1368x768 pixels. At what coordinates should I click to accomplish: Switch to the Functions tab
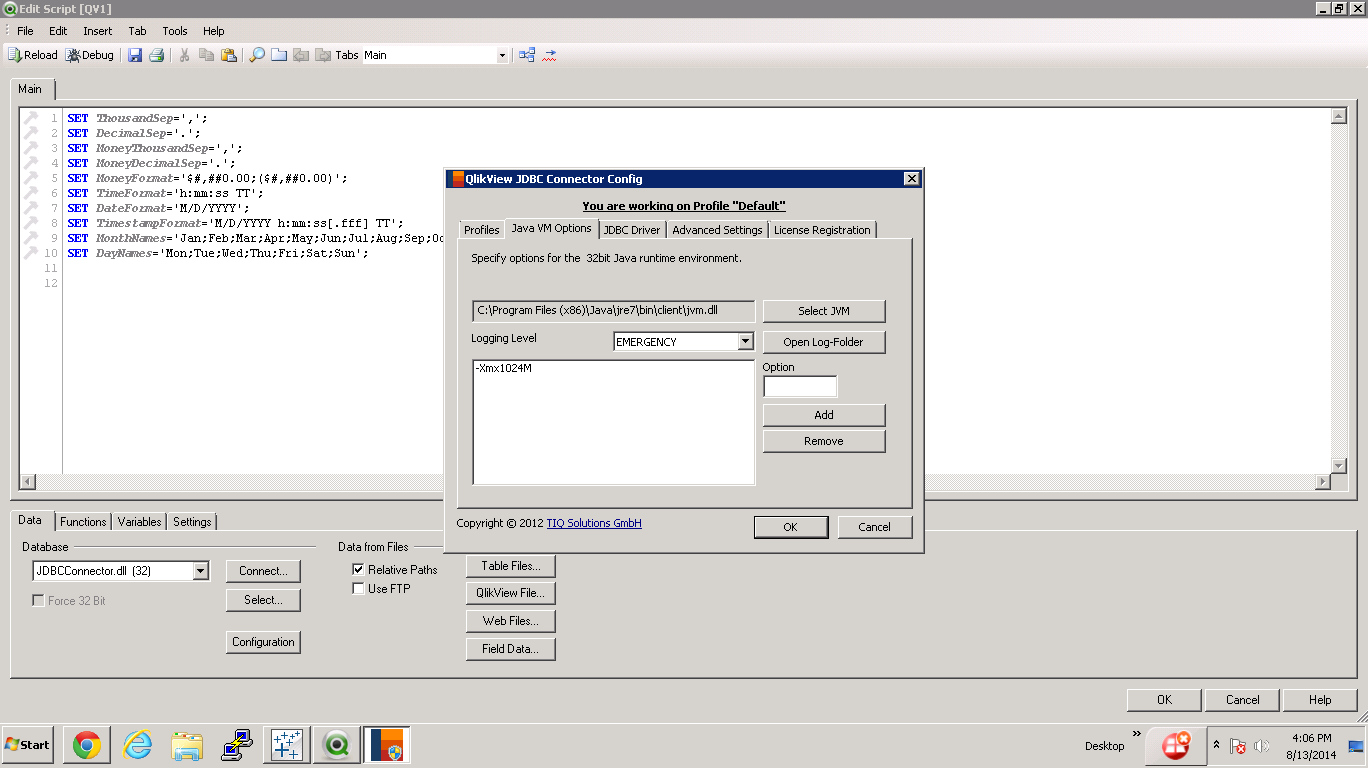pos(83,522)
